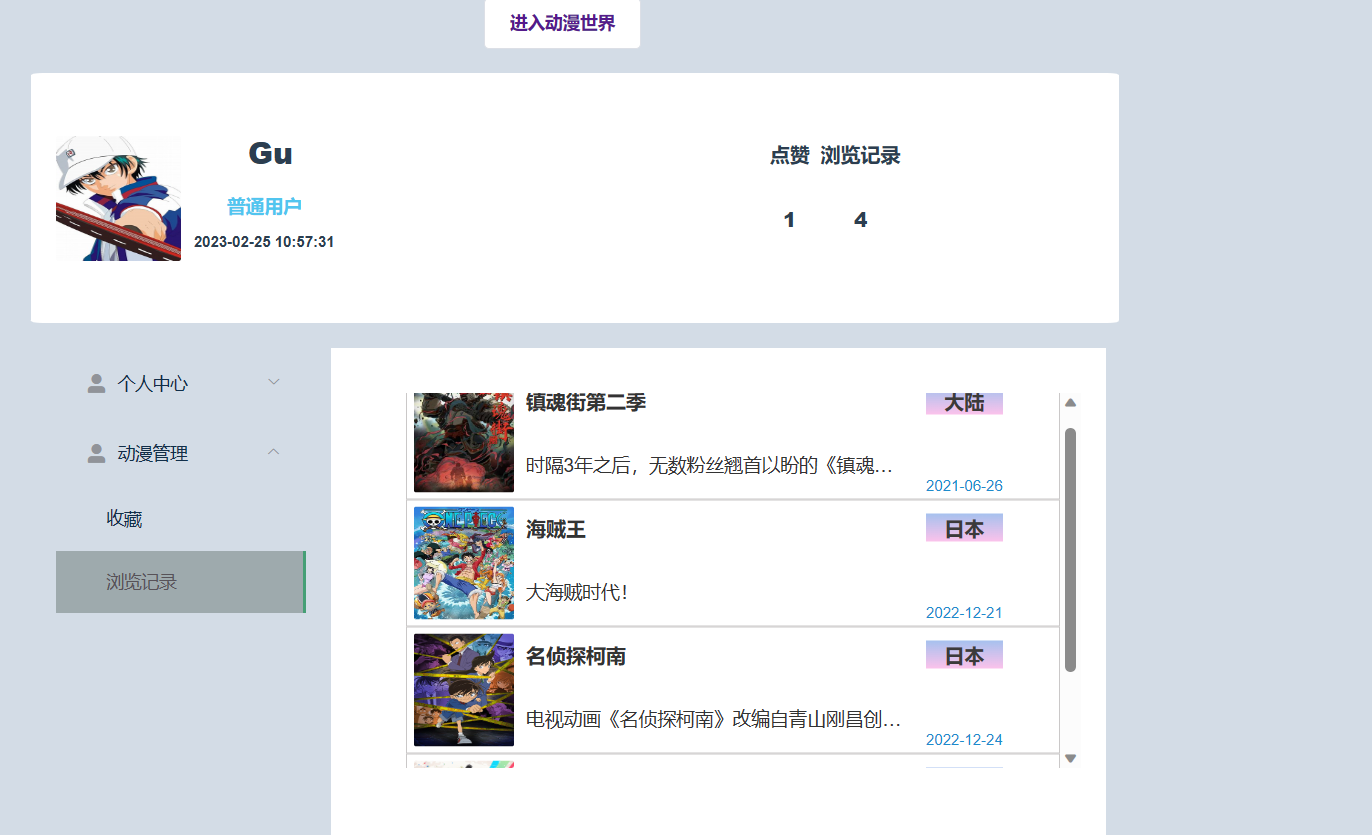This screenshot has width=1372, height=835.
Task: Click the person icon beside 个人中心
Action: pos(97,383)
